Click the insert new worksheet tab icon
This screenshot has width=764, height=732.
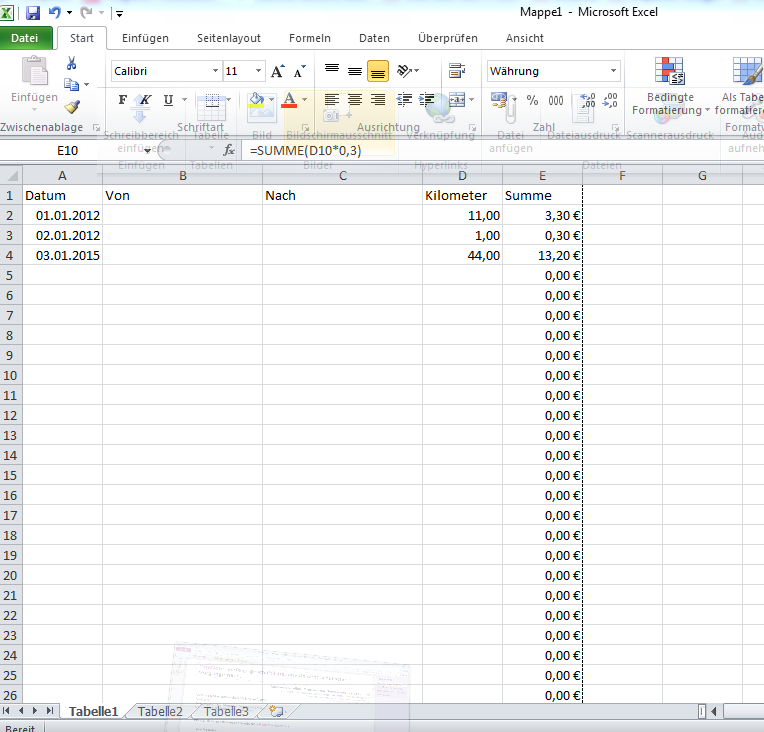point(276,711)
